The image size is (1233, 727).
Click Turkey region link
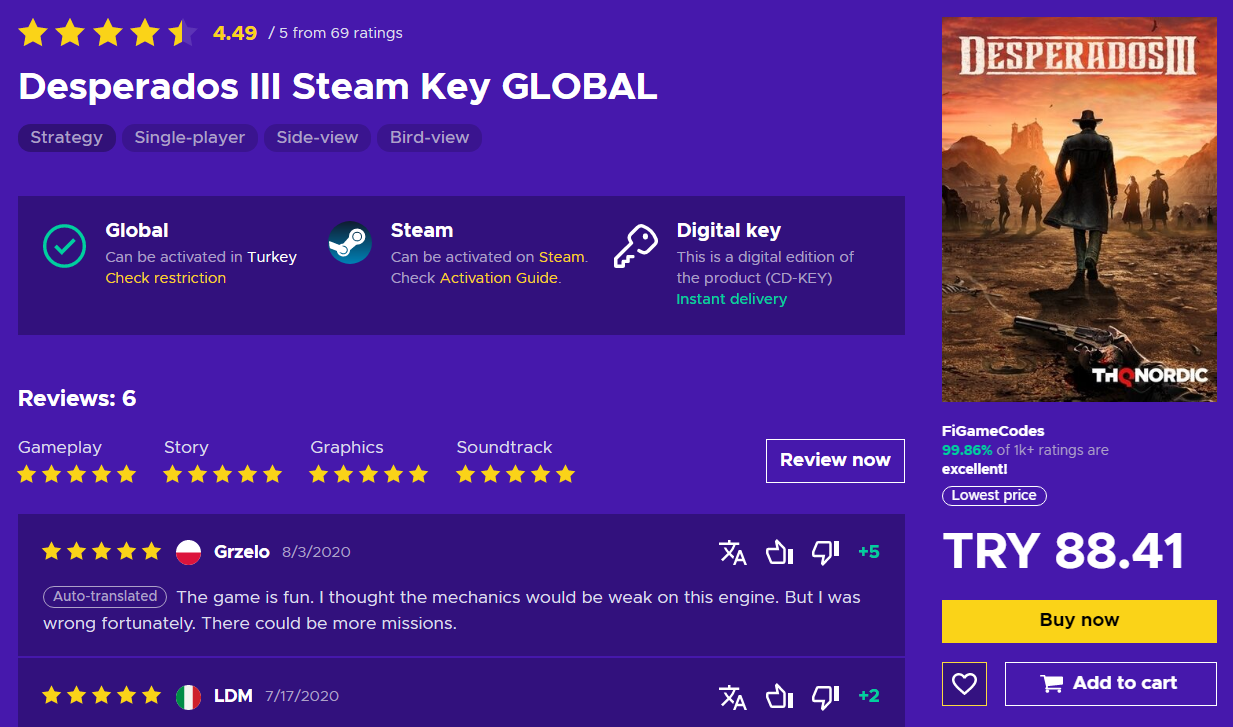(272, 257)
